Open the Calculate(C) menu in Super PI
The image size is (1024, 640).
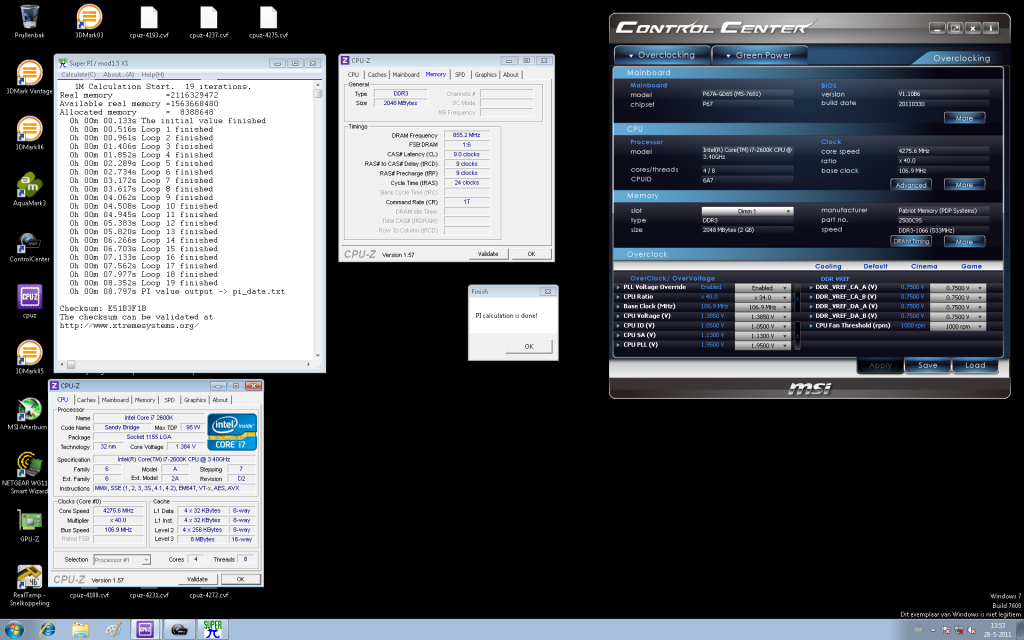pyautogui.click(x=78, y=74)
